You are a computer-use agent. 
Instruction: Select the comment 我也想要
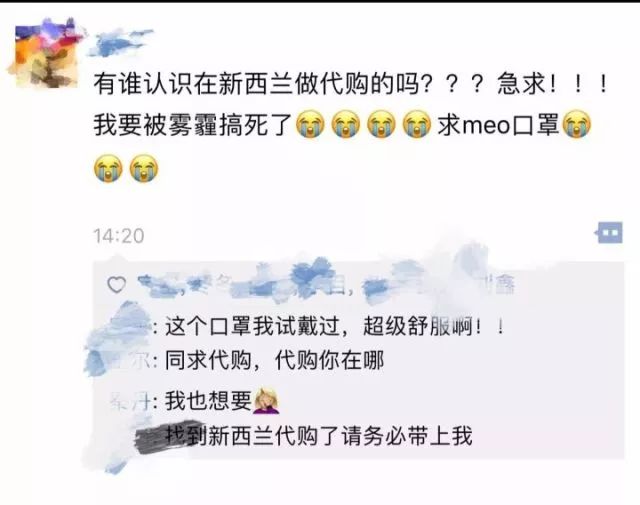208,401
